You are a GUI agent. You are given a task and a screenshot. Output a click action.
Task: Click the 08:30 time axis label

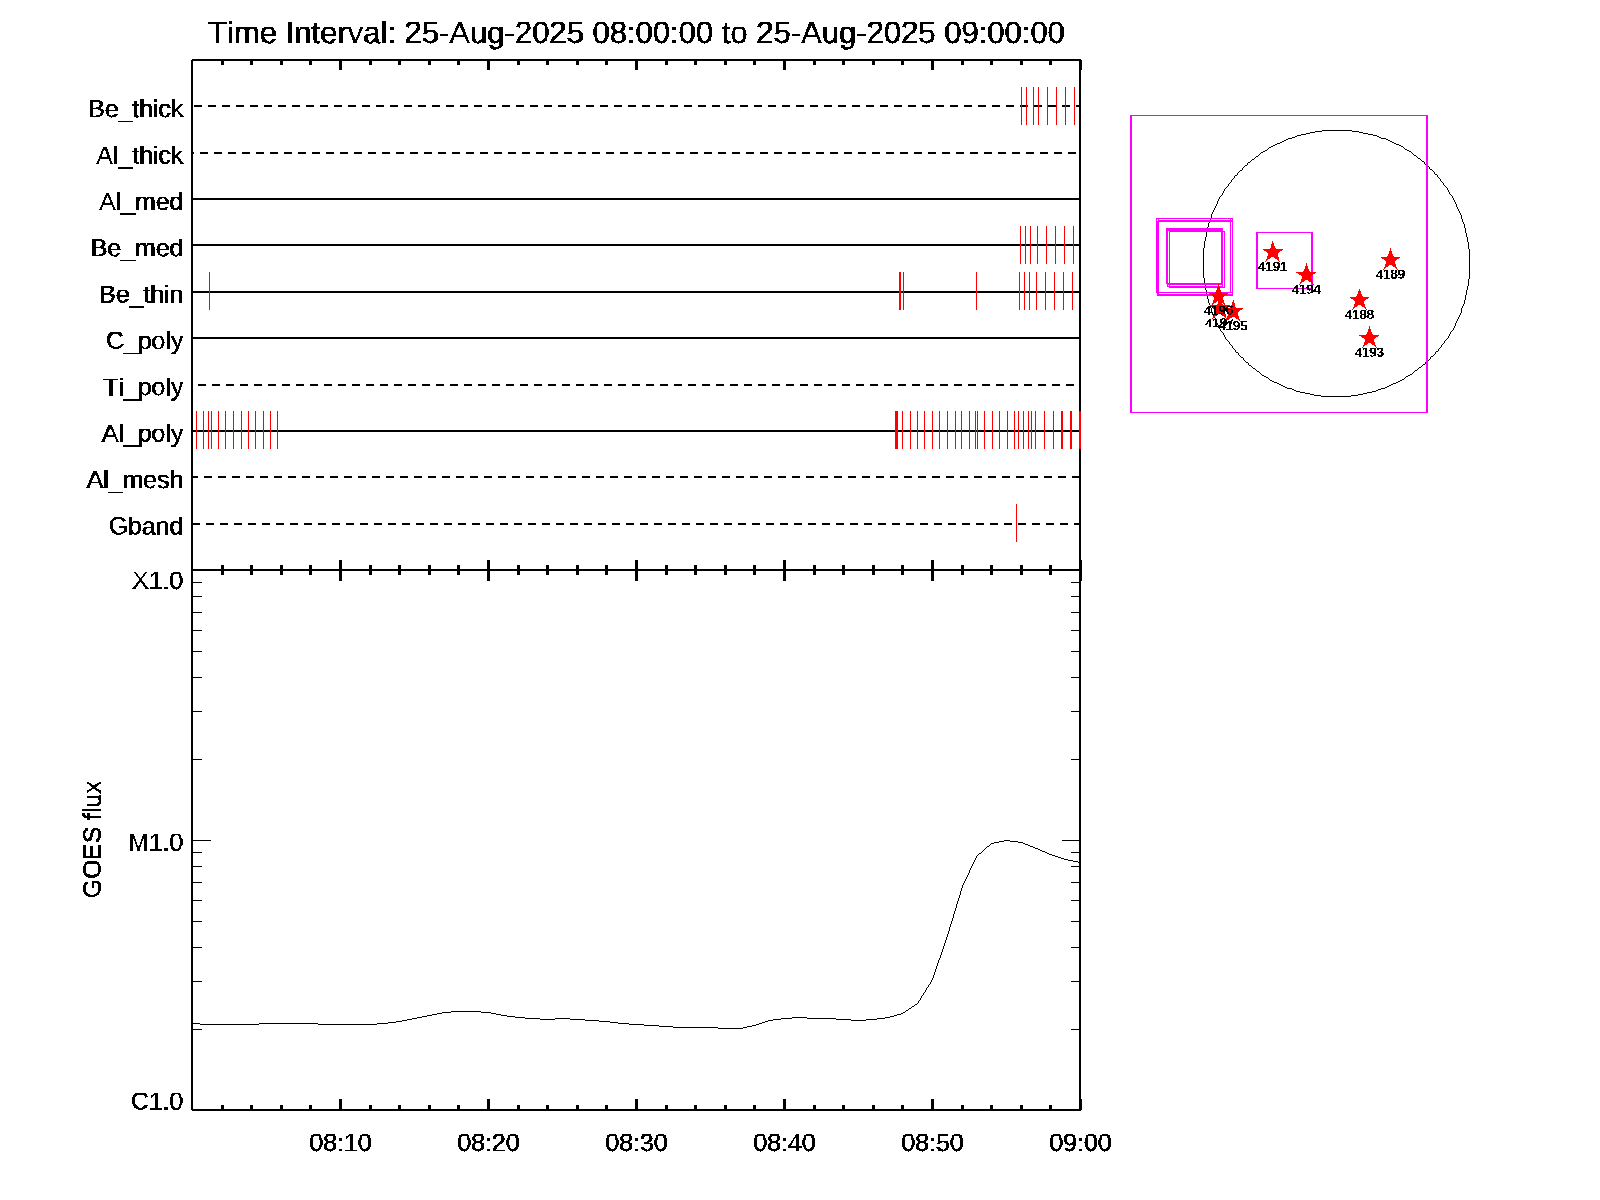point(636,1143)
